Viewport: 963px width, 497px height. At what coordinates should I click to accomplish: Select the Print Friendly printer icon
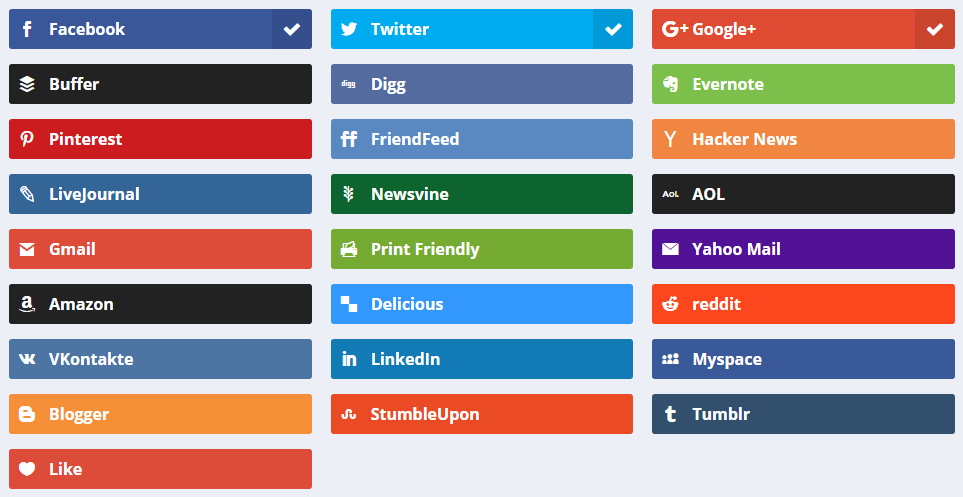coord(349,249)
